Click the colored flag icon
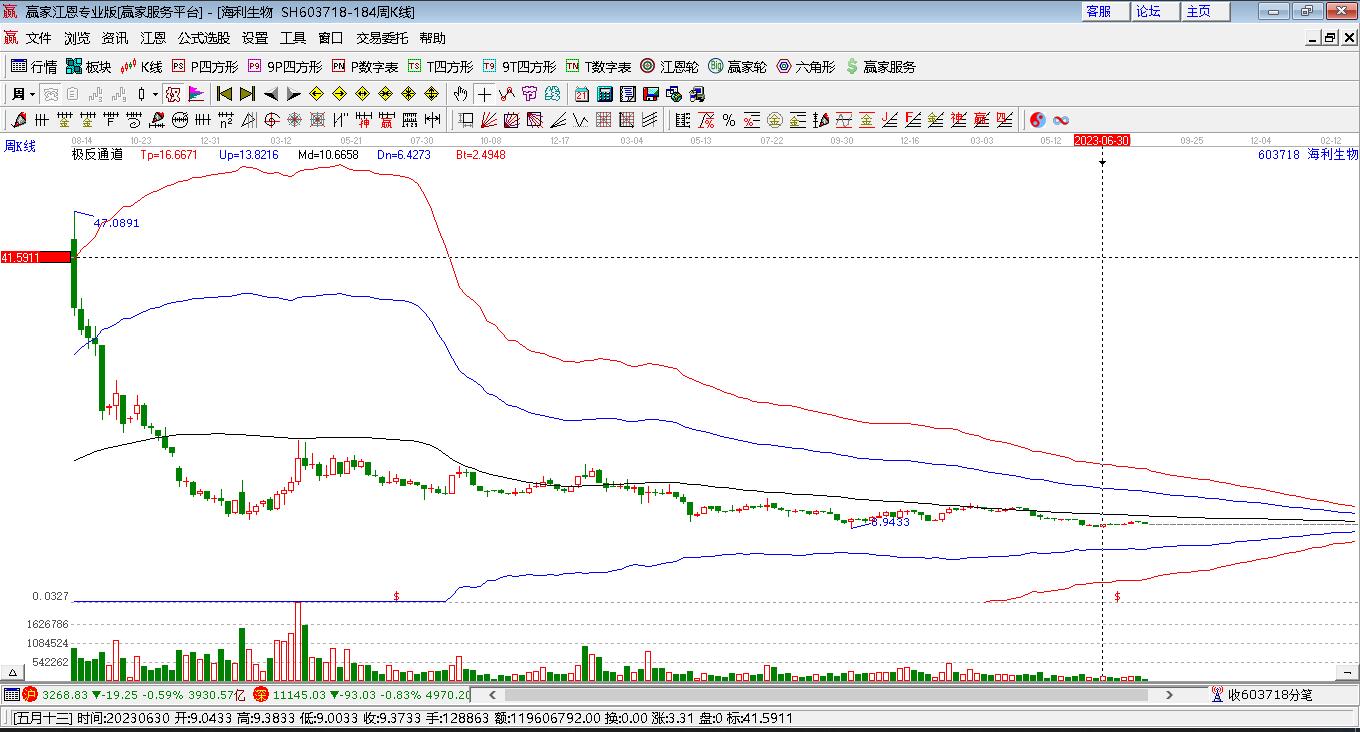Screen dimensions: 1360x732 click(196, 94)
